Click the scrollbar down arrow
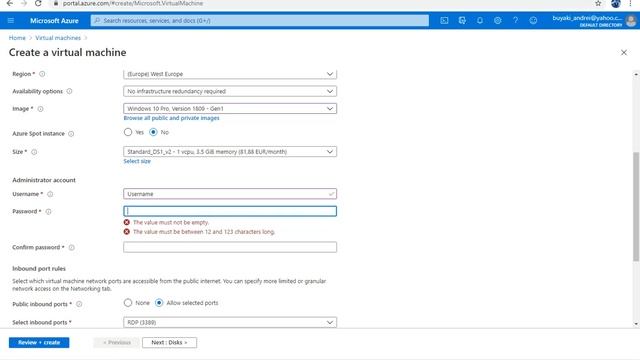This screenshot has width=640, height=360. coord(636,324)
